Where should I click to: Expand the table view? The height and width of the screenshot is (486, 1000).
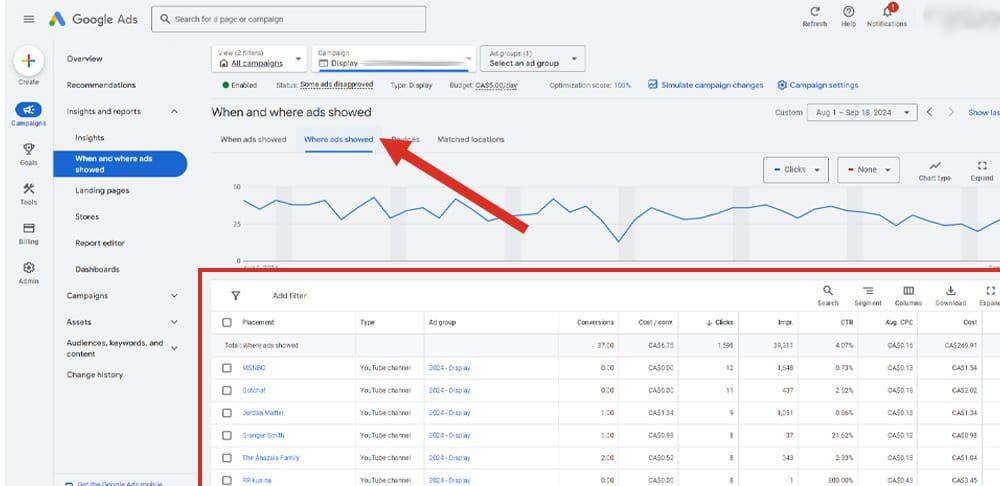(990, 295)
